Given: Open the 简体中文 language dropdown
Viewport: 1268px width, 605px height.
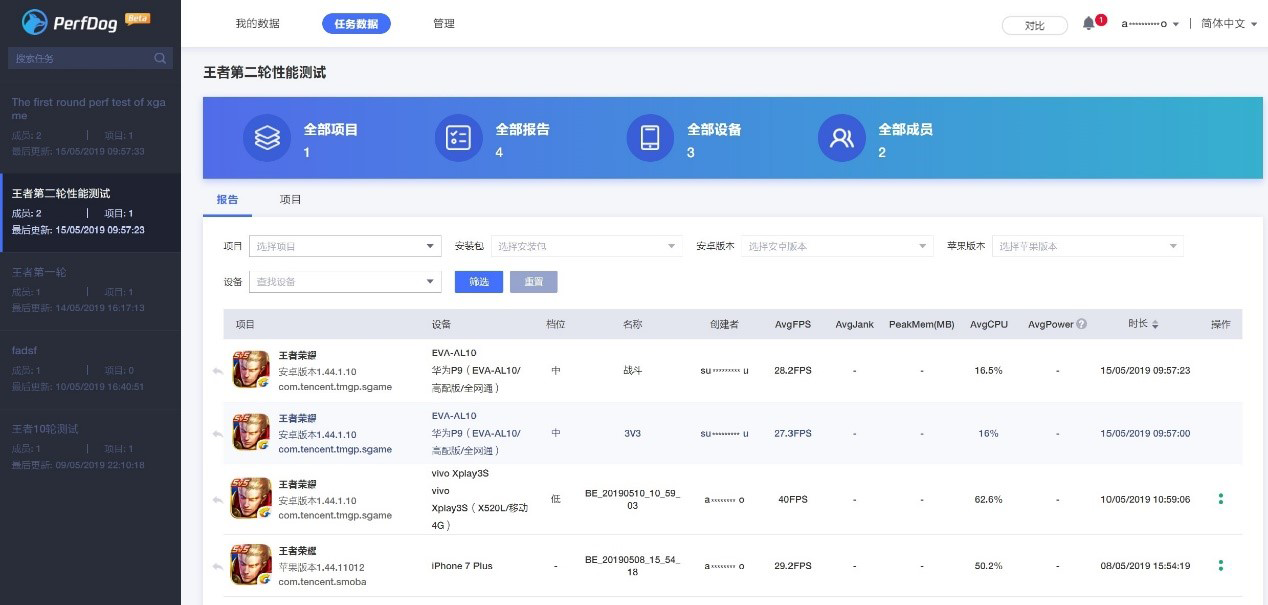Looking at the screenshot, I should 1227,23.
